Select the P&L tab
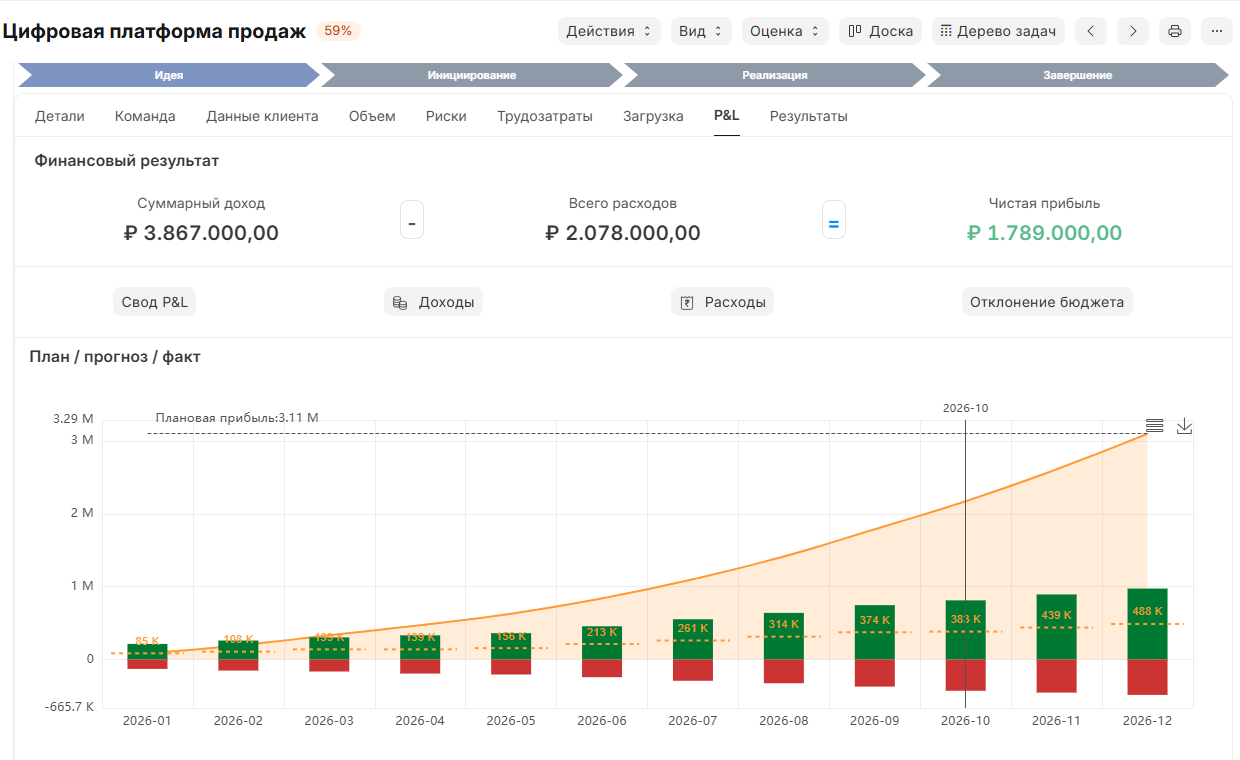 click(x=727, y=116)
